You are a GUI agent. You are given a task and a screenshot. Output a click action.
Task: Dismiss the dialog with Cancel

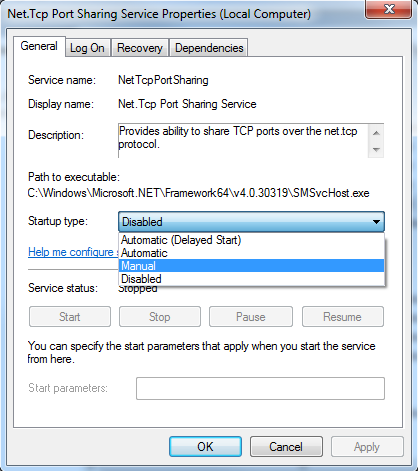pos(286,447)
